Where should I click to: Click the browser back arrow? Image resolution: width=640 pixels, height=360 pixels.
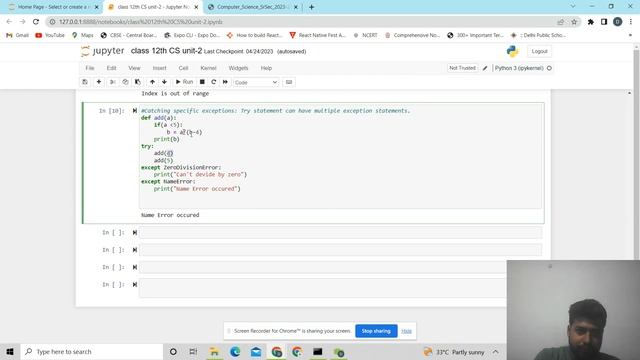tap(9, 22)
